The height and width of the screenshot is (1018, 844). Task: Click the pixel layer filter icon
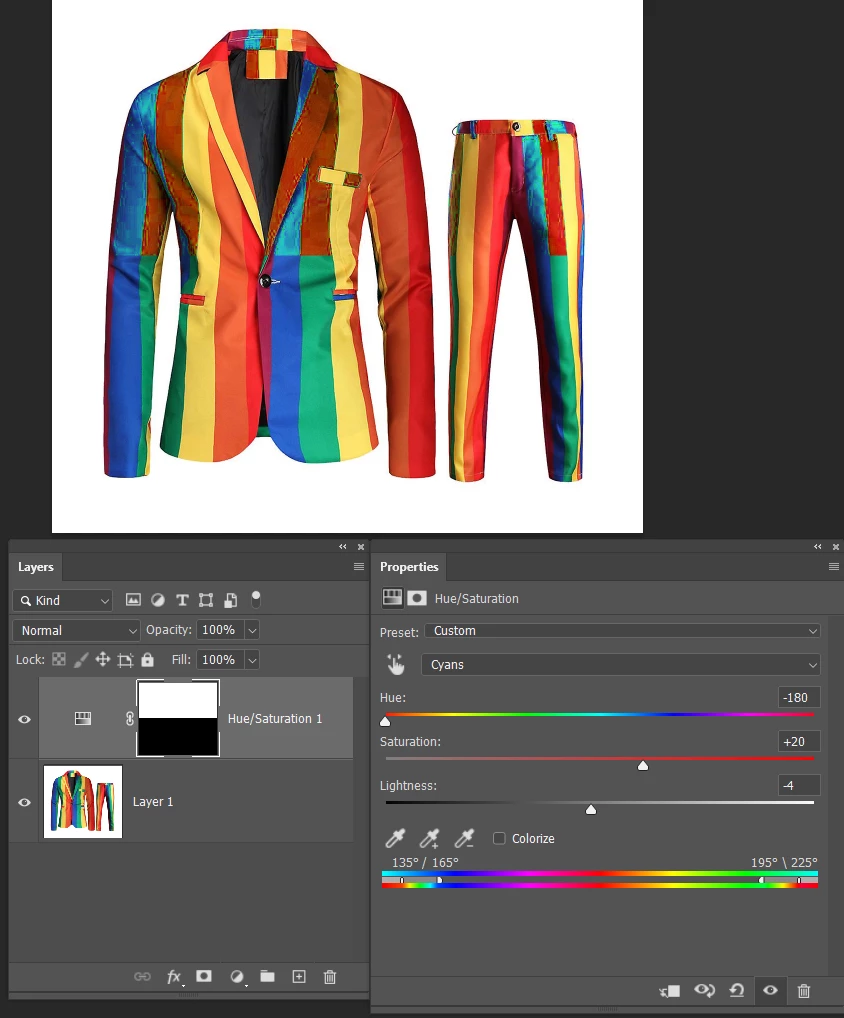click(133, 600)
